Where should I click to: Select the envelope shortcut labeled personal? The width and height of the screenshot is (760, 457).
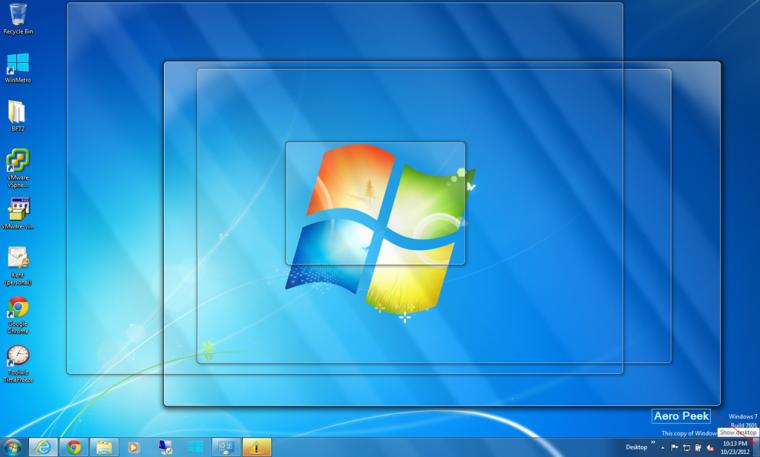coord(18,266)
